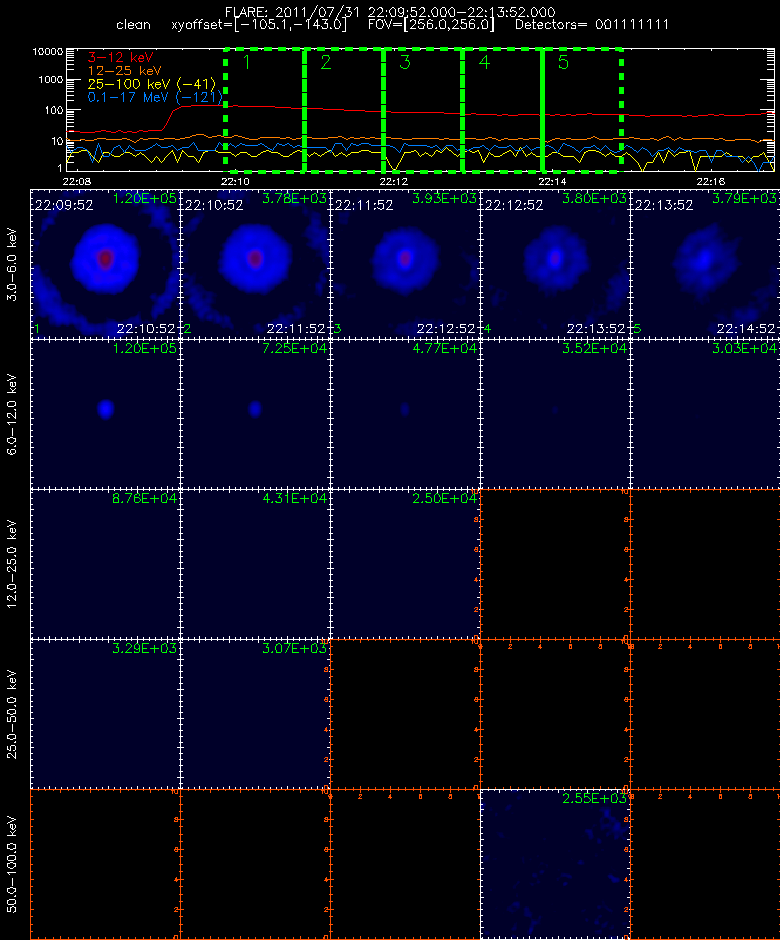
Task: Click the '6.0-12.0 keV' row label
Action: point(13,414)
